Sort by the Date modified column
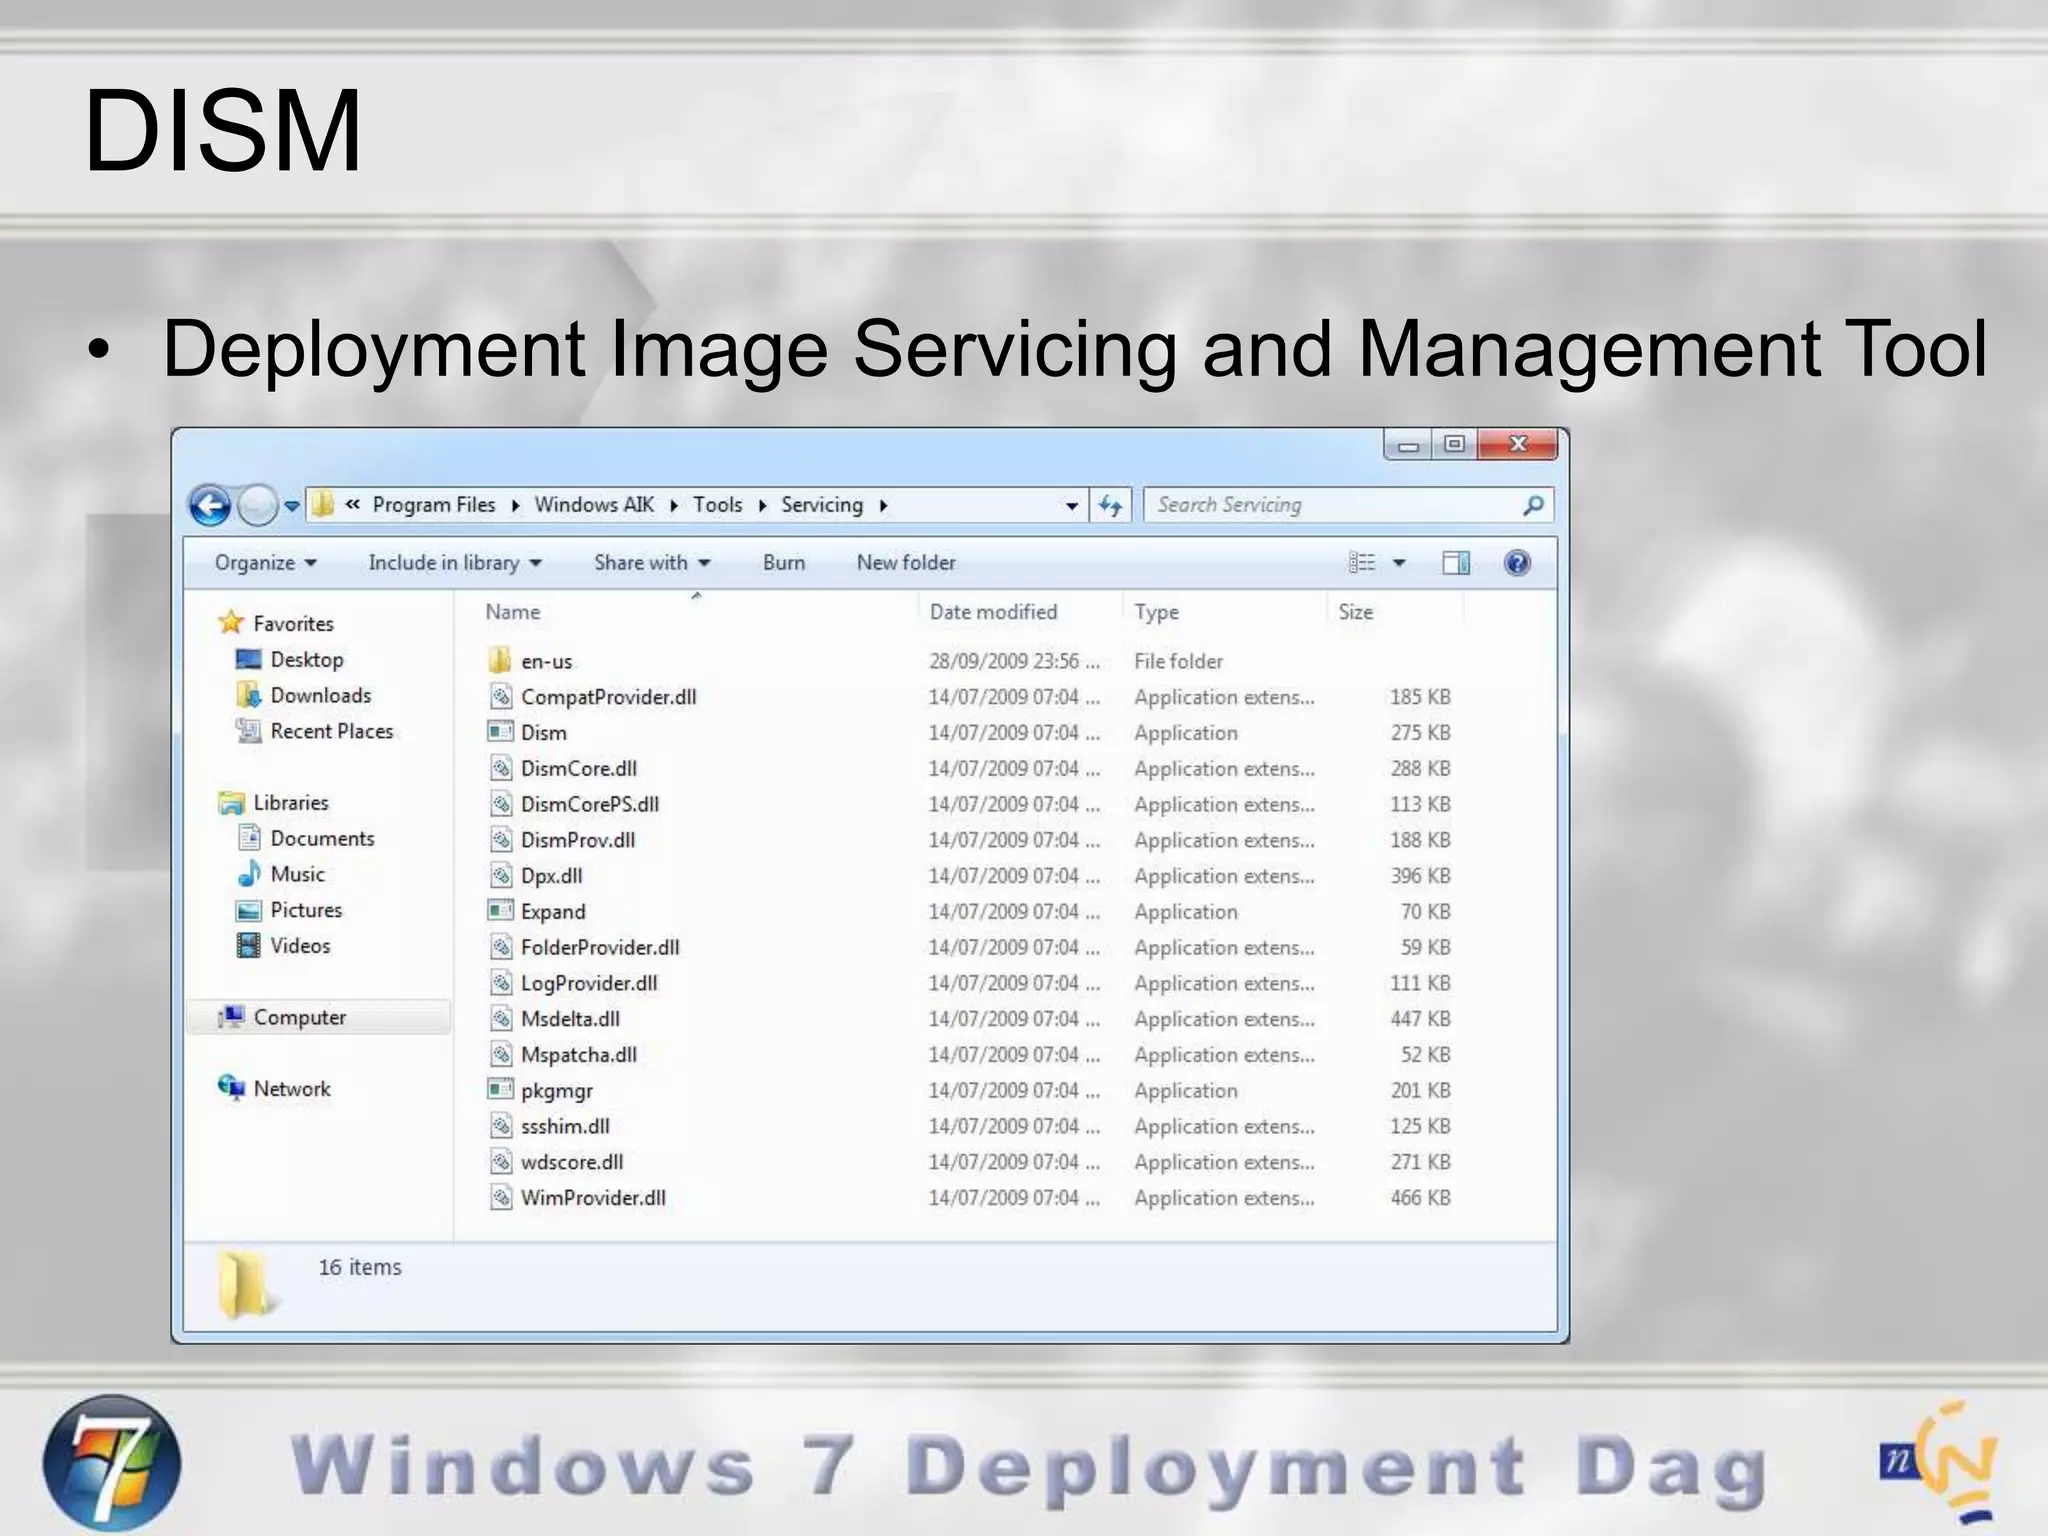2048x1536 pixels. 993,612
